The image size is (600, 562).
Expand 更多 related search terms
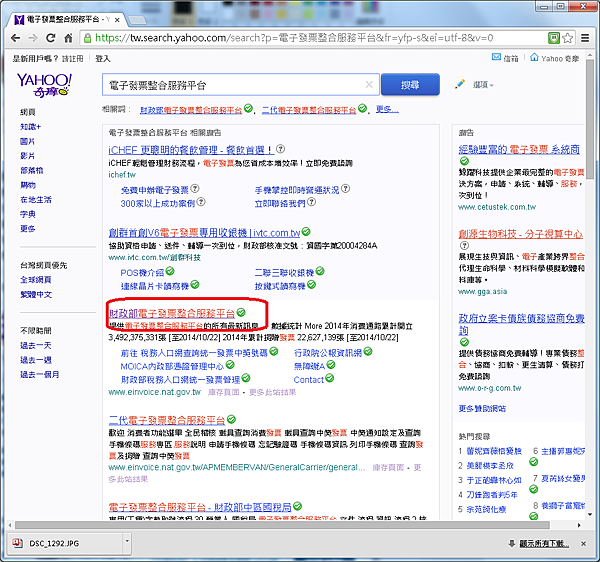tap(386, 109)
